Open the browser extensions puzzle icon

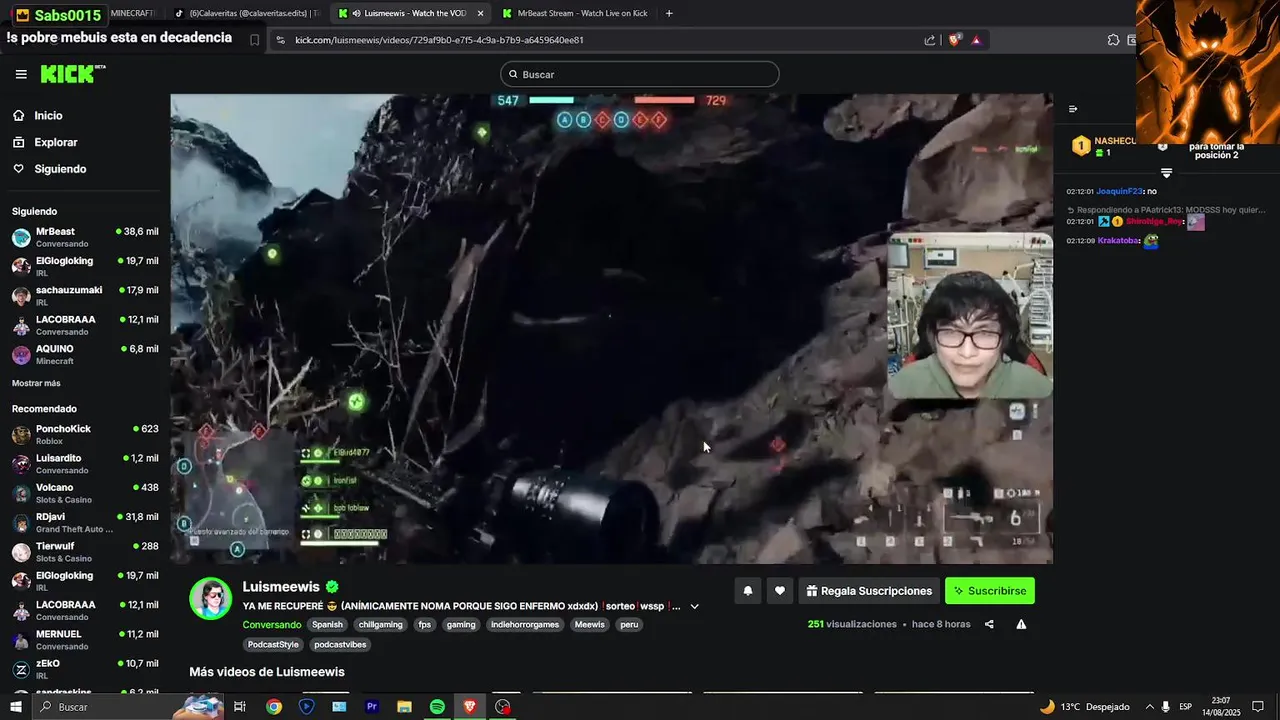(1113, 40)
